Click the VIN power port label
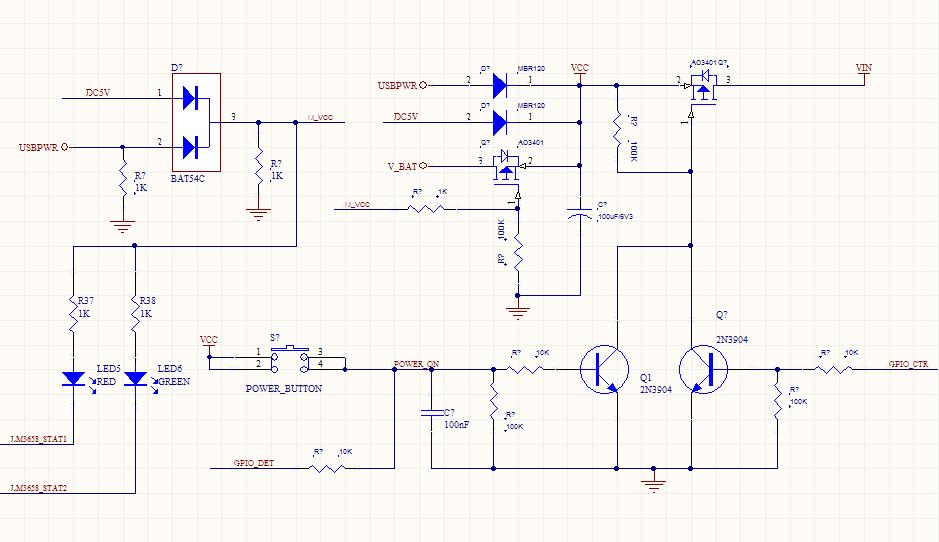The width and height of the screenshot is (939, 542). pos(864,67)
